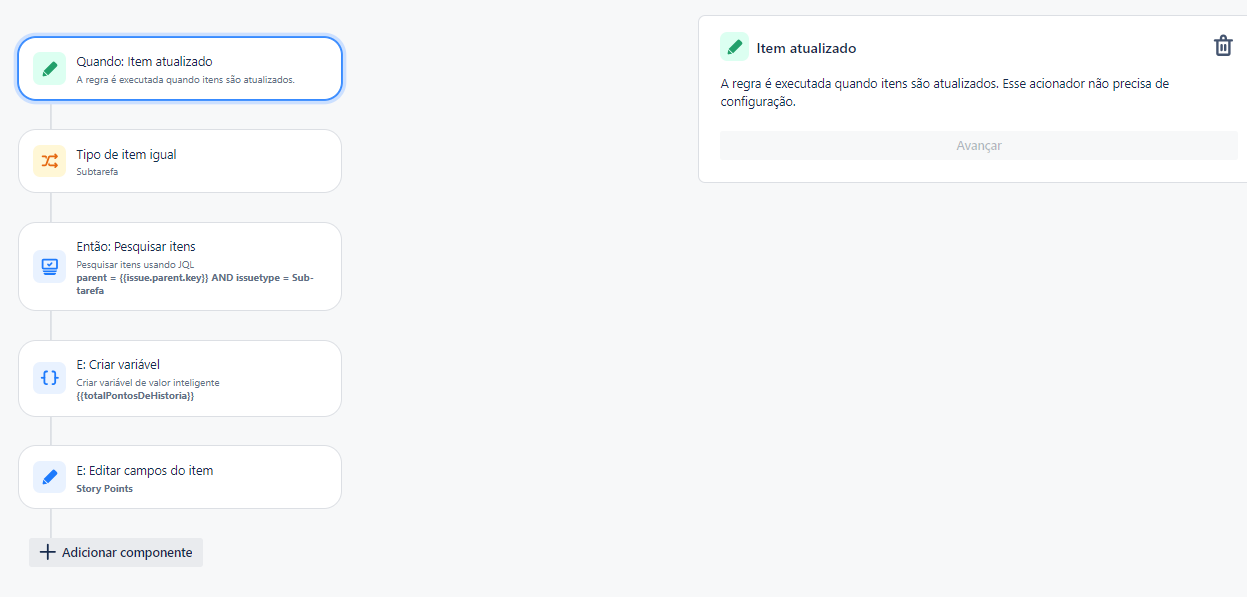
Task: Open the E: Editar campos do item title
Action: click(144, 470)
